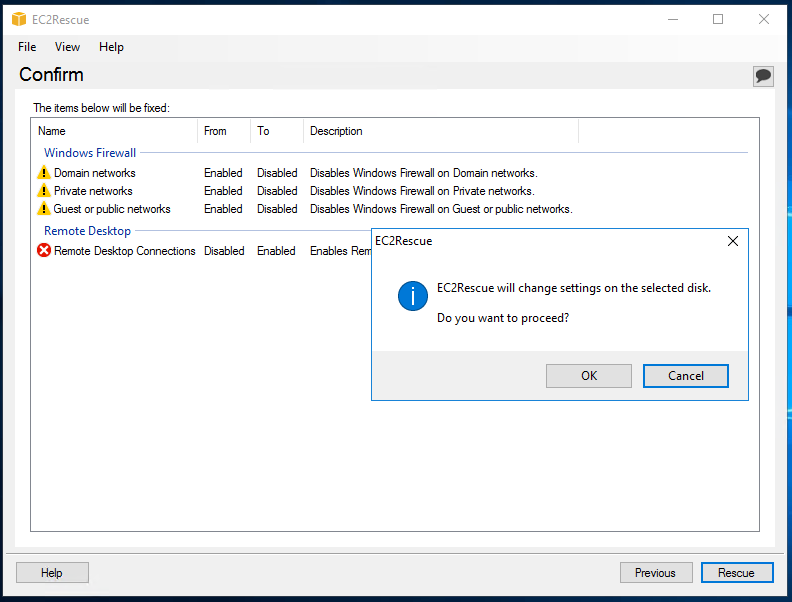Close the main EC2Rescue window
792x602 pixels.
pyautogui.click(x=764, y=19)
